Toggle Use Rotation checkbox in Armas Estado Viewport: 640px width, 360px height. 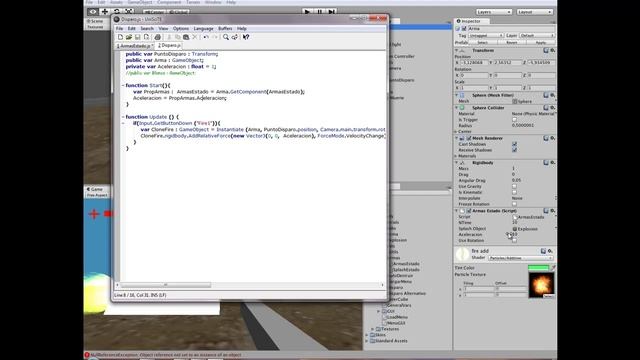pos(514,240)
